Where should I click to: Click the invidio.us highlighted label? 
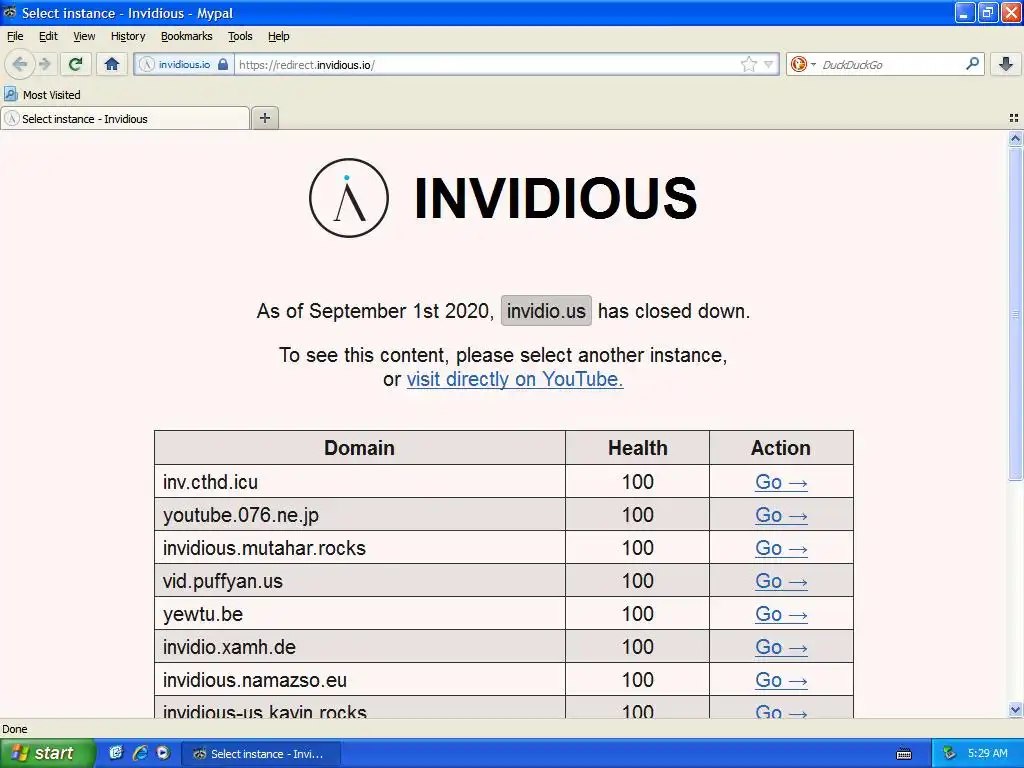coord(546,311)
